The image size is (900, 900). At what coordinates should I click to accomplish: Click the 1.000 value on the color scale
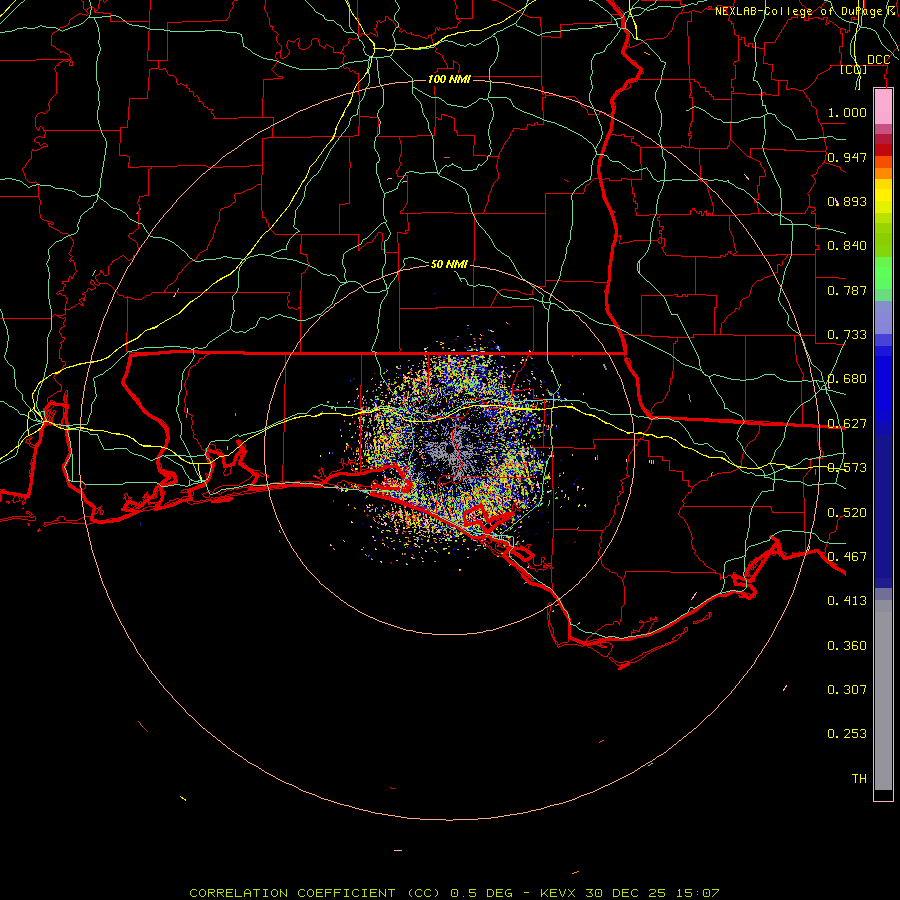pos(847,112)
